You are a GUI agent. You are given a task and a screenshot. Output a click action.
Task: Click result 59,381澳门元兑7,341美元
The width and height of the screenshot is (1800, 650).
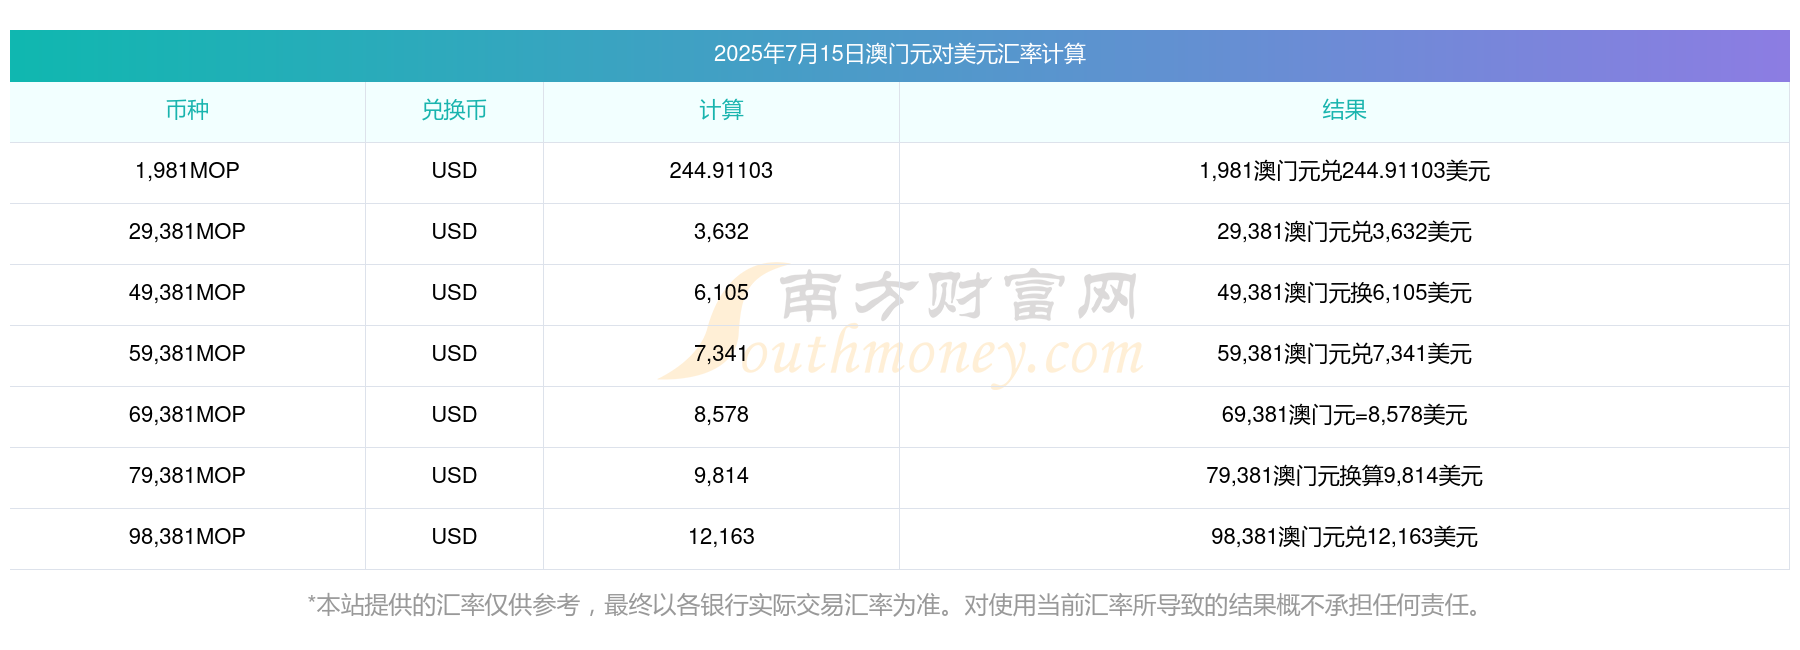click(1344, 354)
